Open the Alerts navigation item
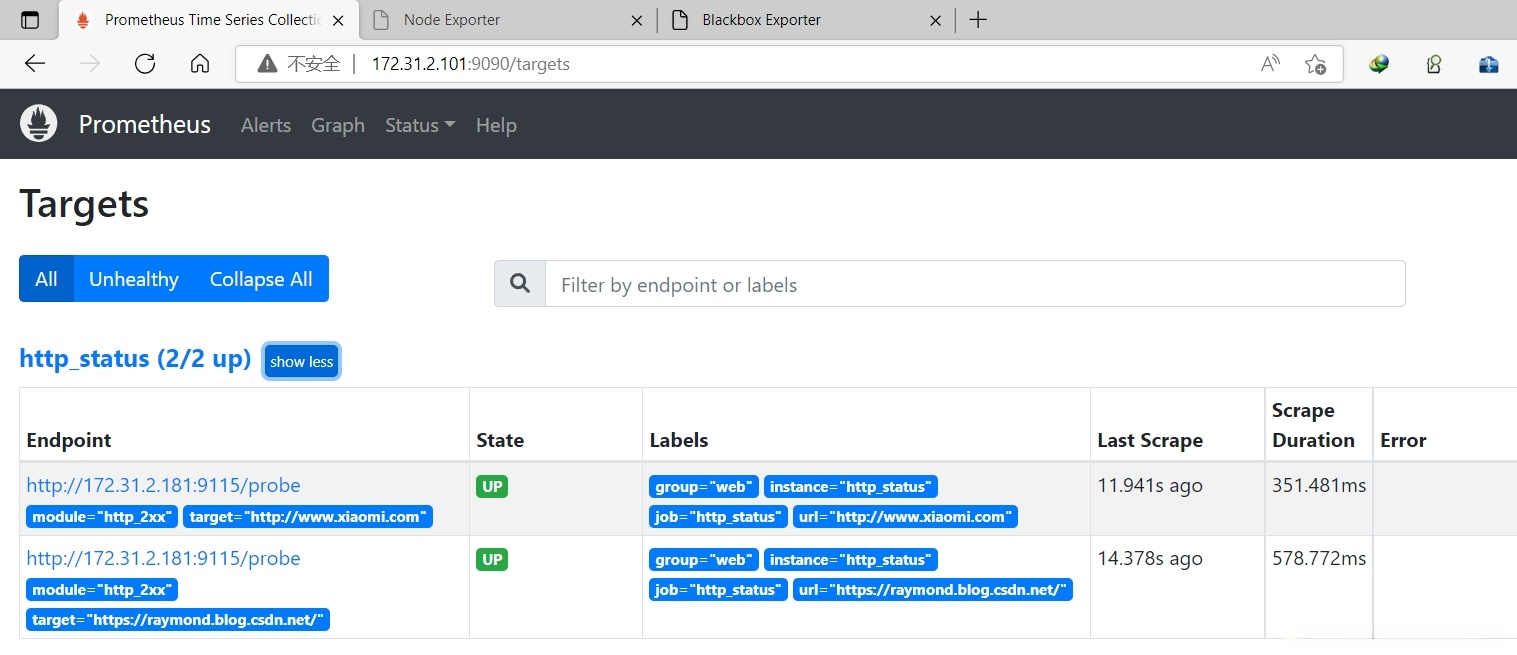 coord(266,125)
